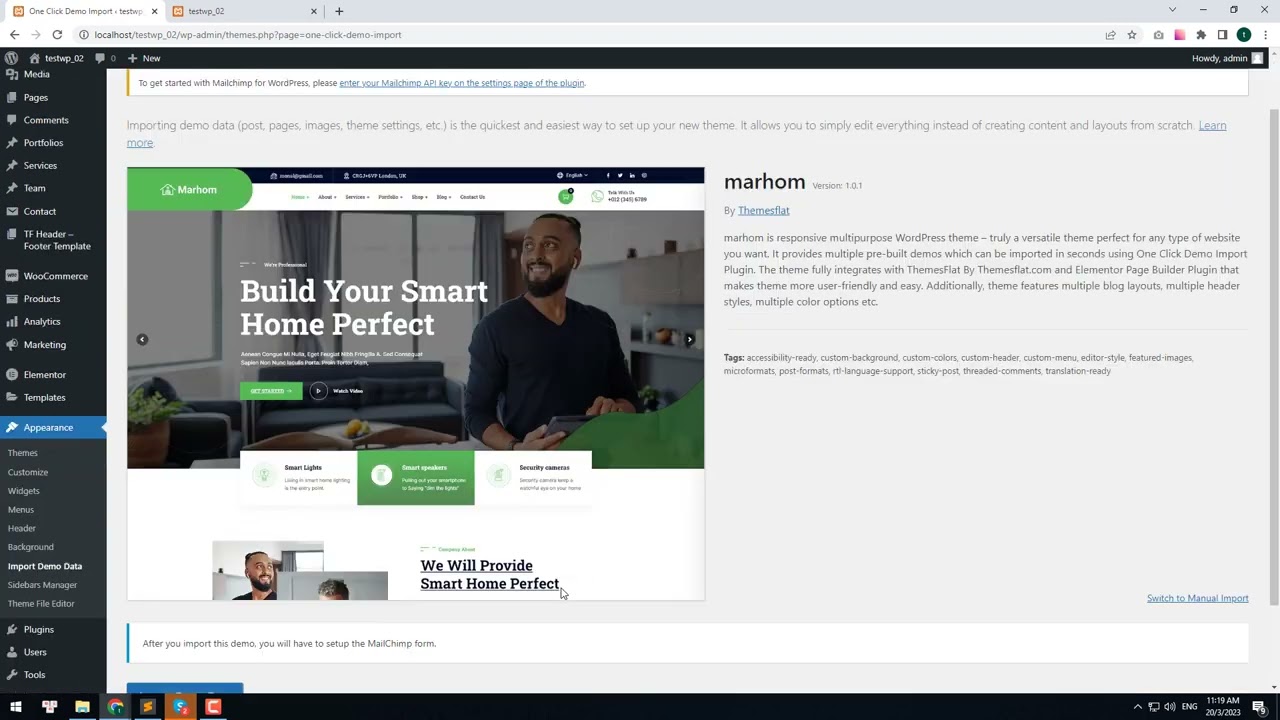Screen dimensions: 1280x720
Task: Open Background submenu item
Action: pyautogui.click(x=31, y=547)
